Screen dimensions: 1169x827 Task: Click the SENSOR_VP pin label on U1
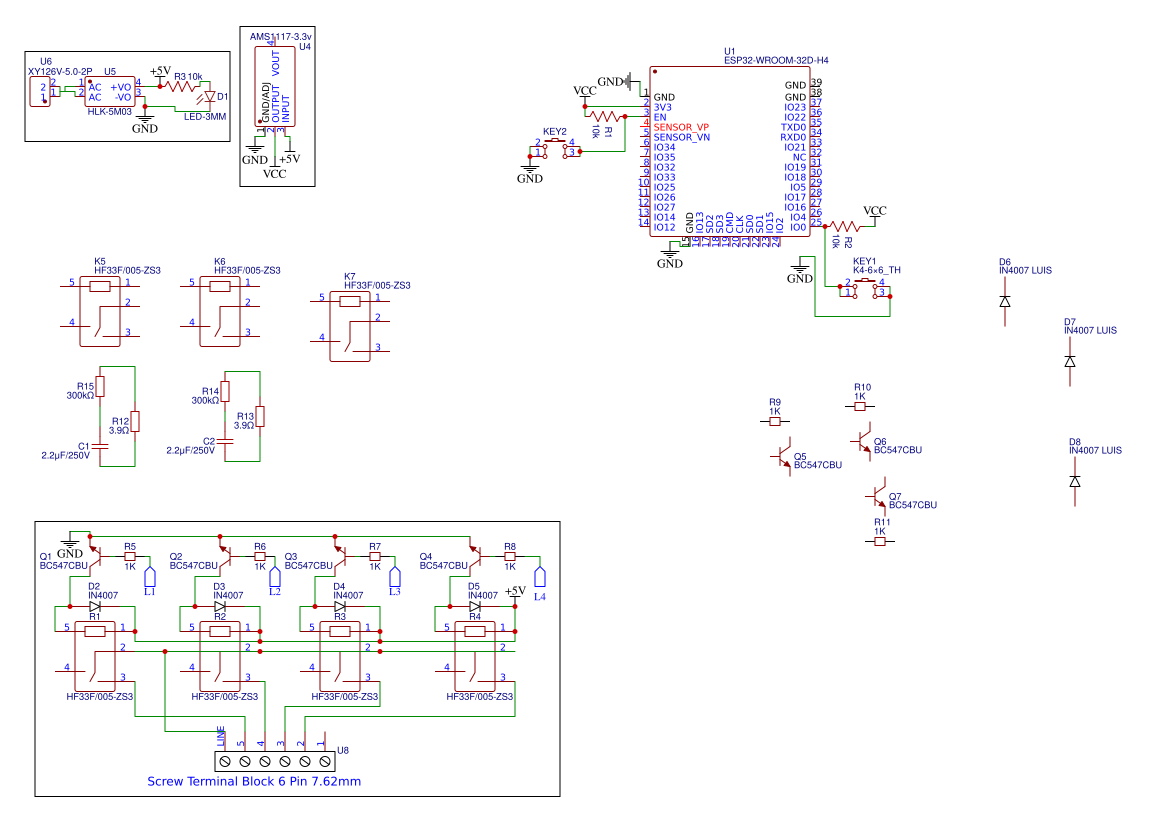click(680, 127)
